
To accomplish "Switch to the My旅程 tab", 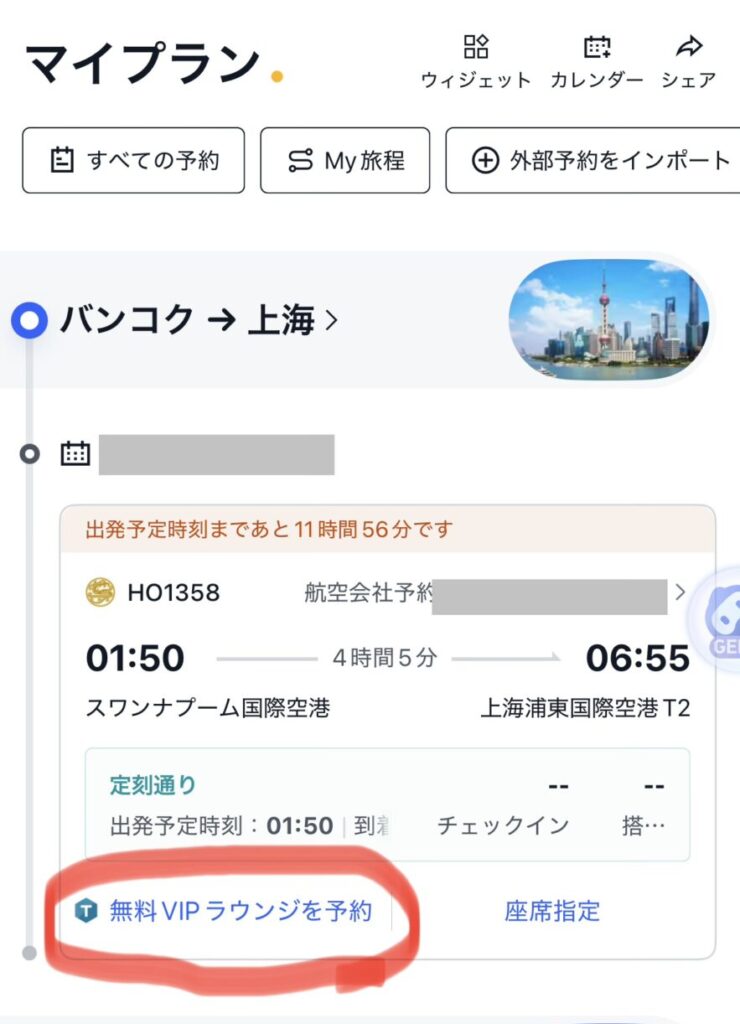I will point(345,160).
